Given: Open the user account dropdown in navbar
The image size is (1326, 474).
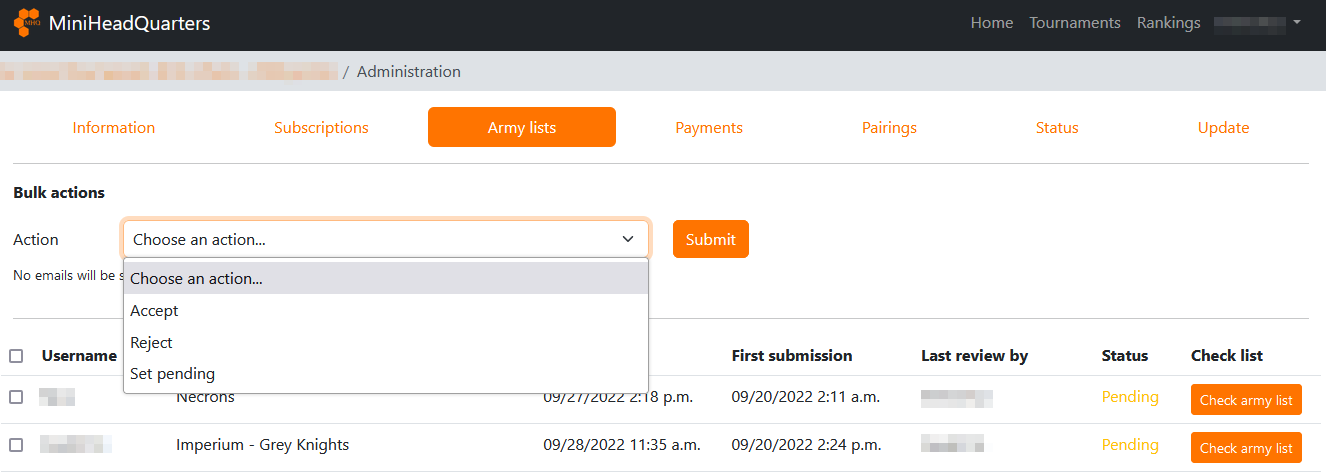Looking at the screenshot, I should (1258, 23).
